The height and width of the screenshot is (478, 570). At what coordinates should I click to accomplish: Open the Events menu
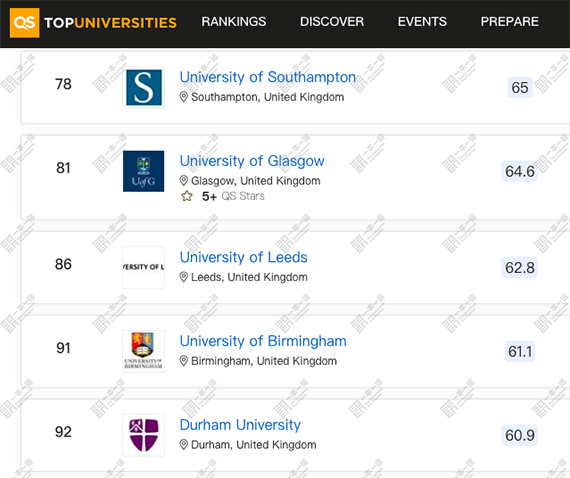[422, 21]
